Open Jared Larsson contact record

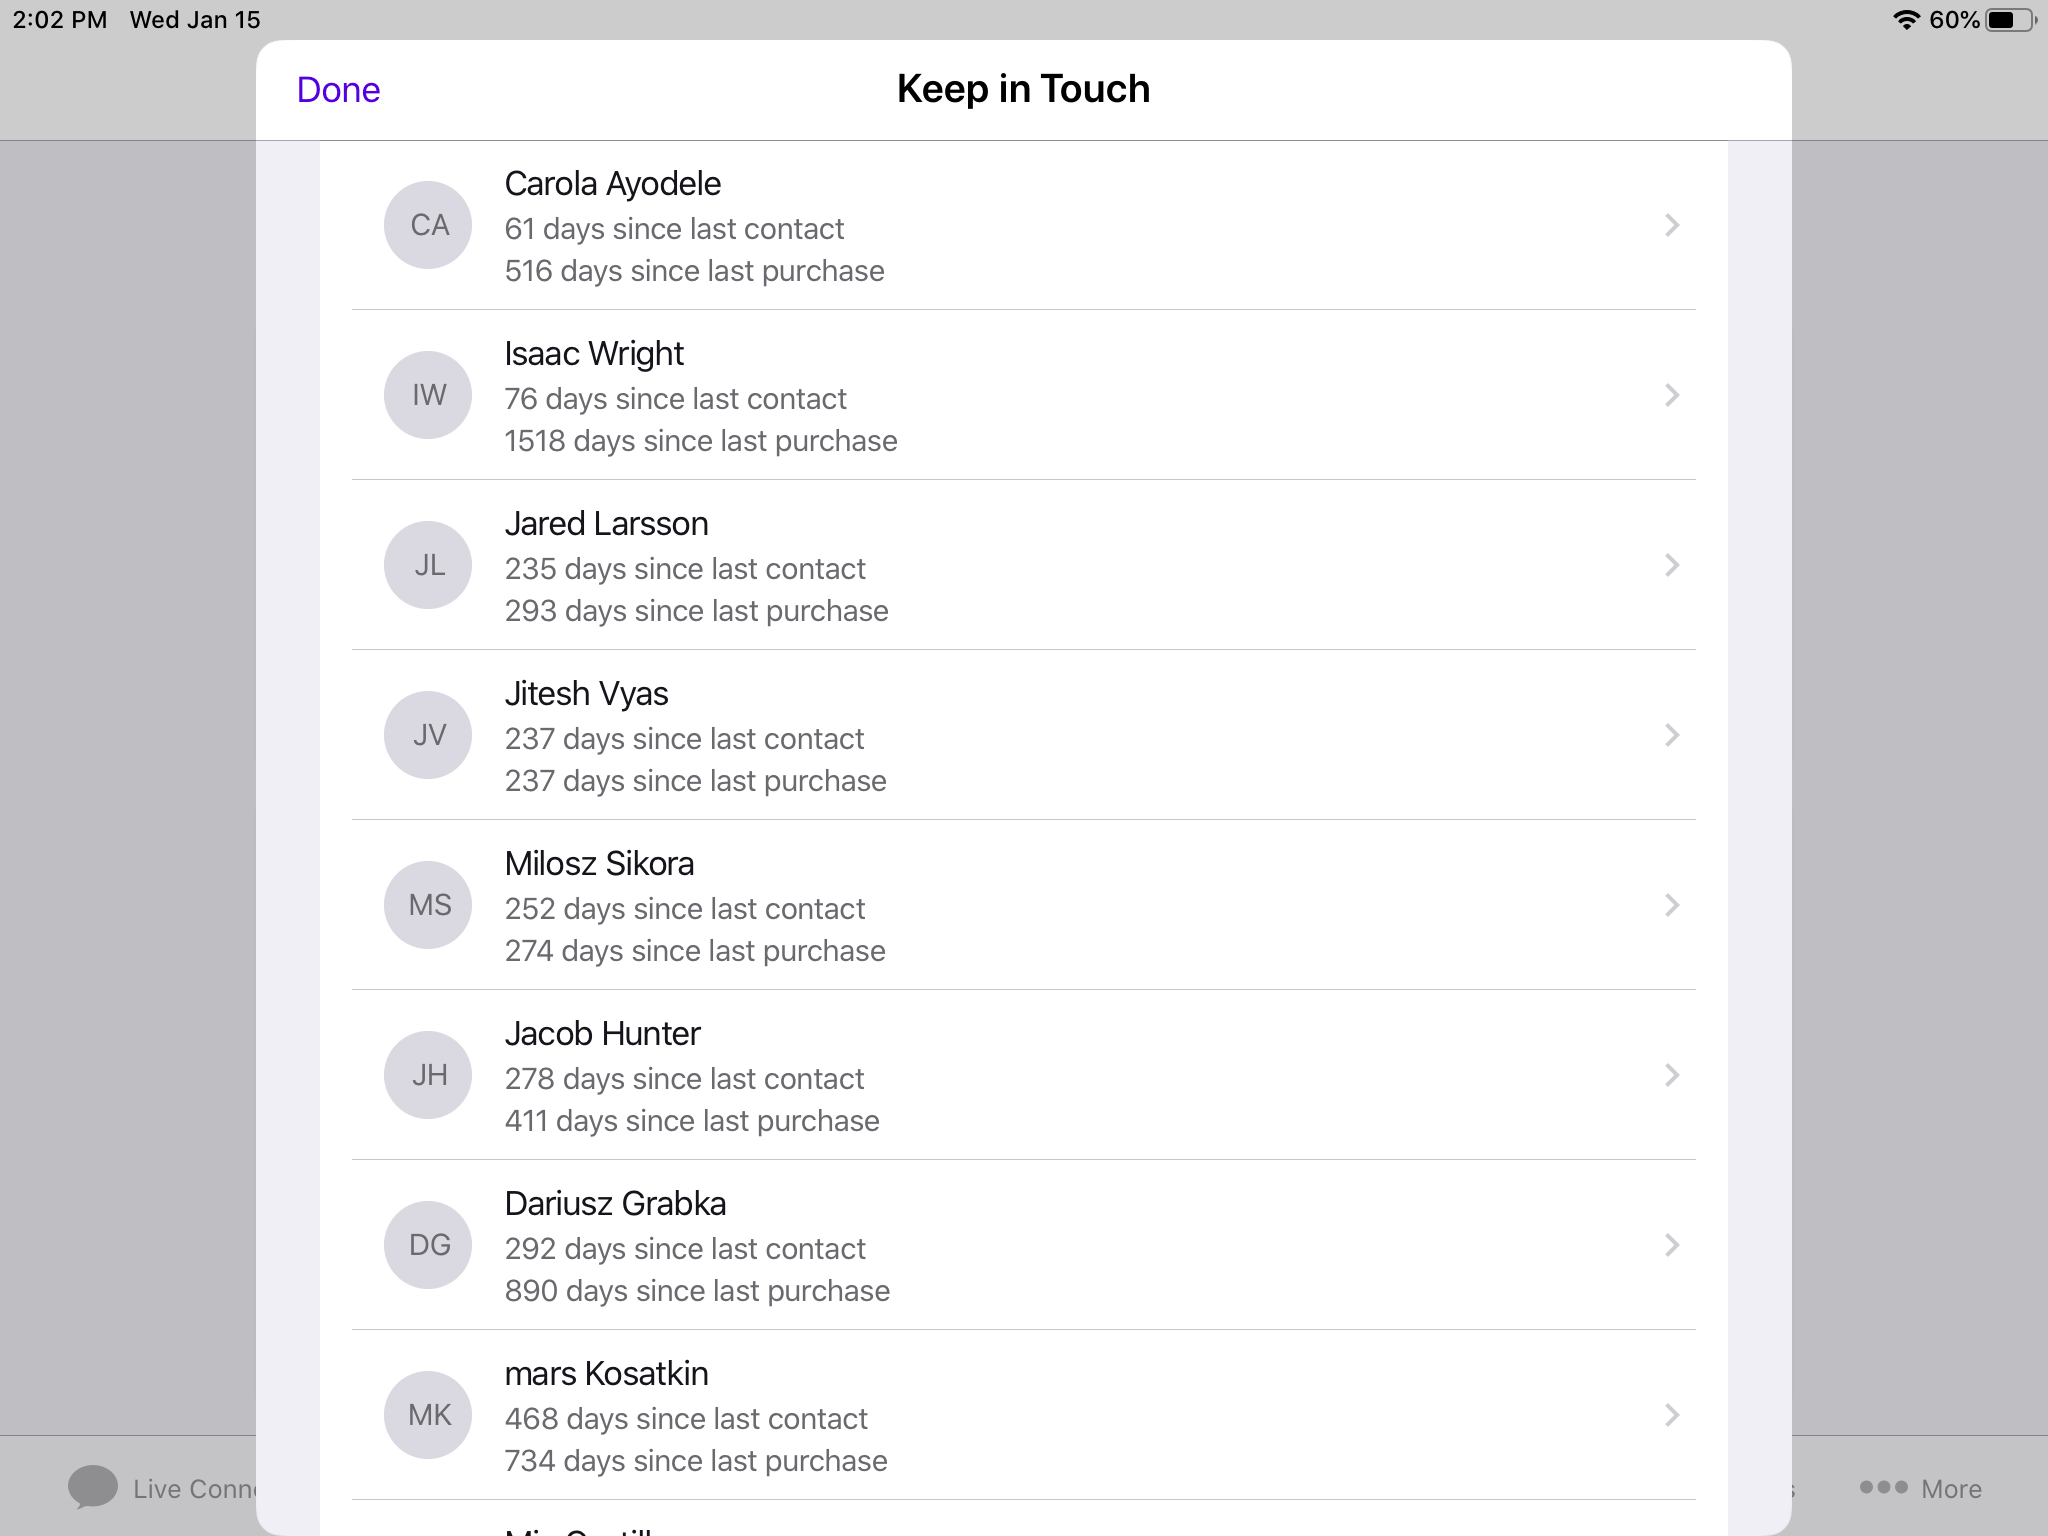click(1022, 565)
